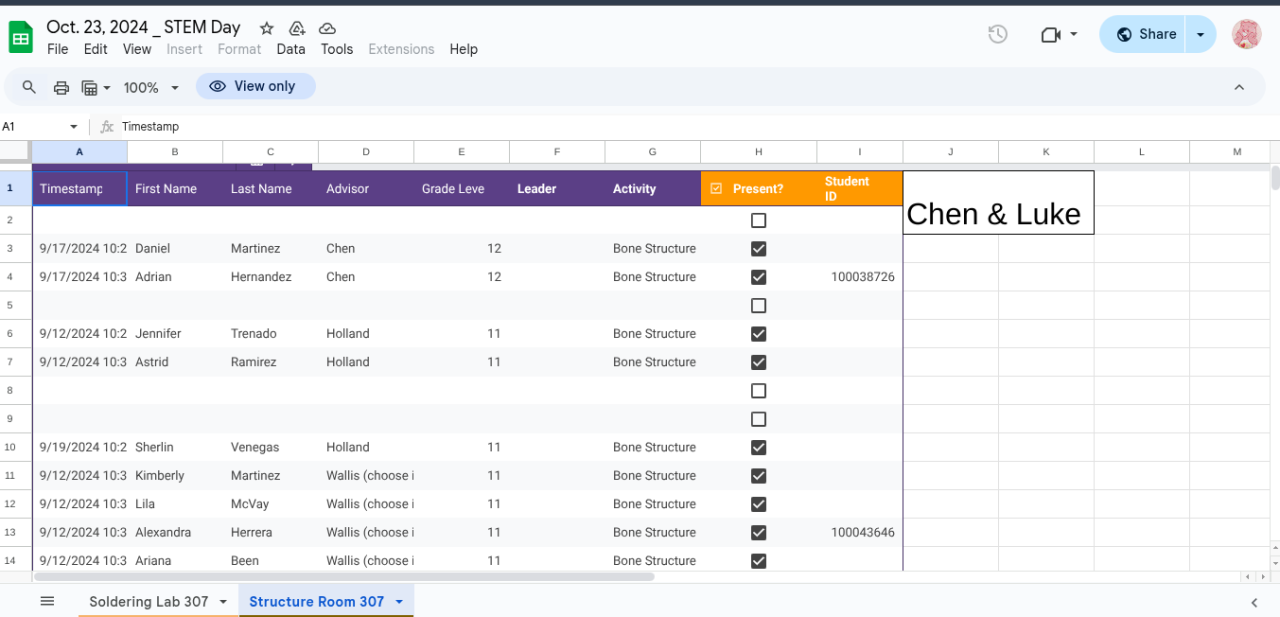Screen dimensions: 1280x617
Task: Check the Present box in row 8
Action: click(x=758, y=390)
